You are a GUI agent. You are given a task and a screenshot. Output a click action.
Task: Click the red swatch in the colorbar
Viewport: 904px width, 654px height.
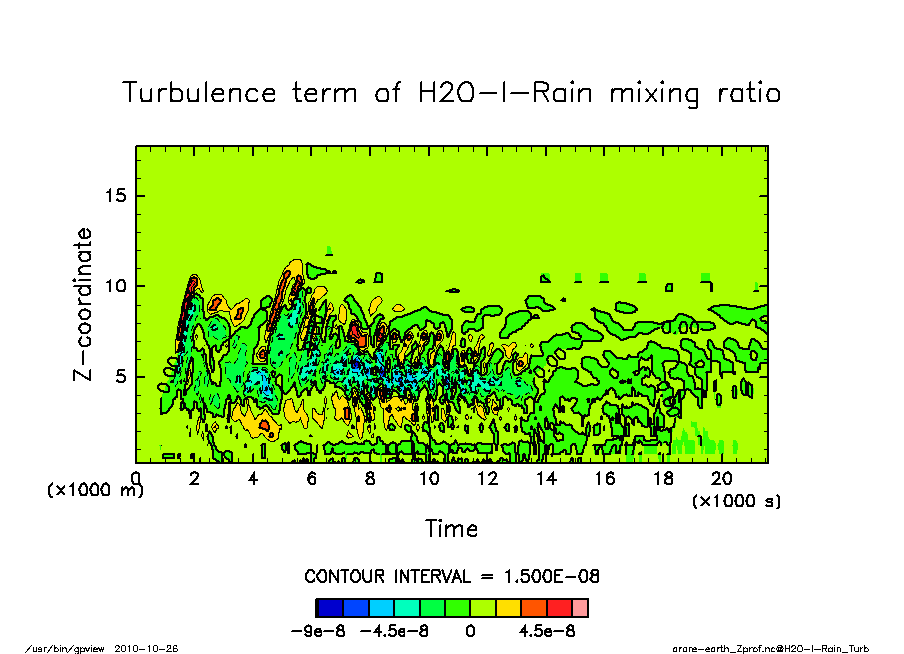click(x=559, y=607)
